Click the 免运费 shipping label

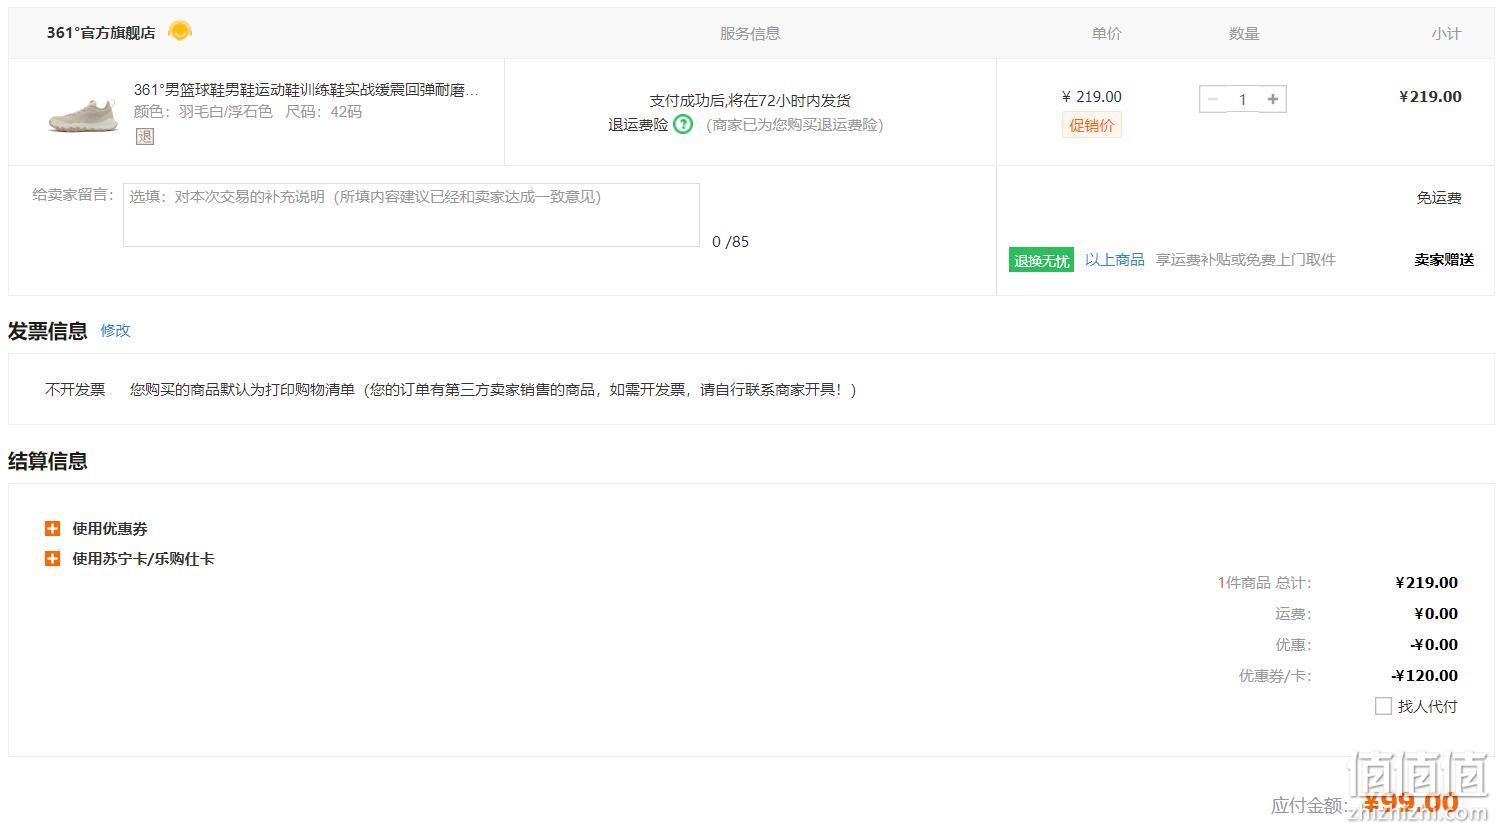[x=1439, y=197]
